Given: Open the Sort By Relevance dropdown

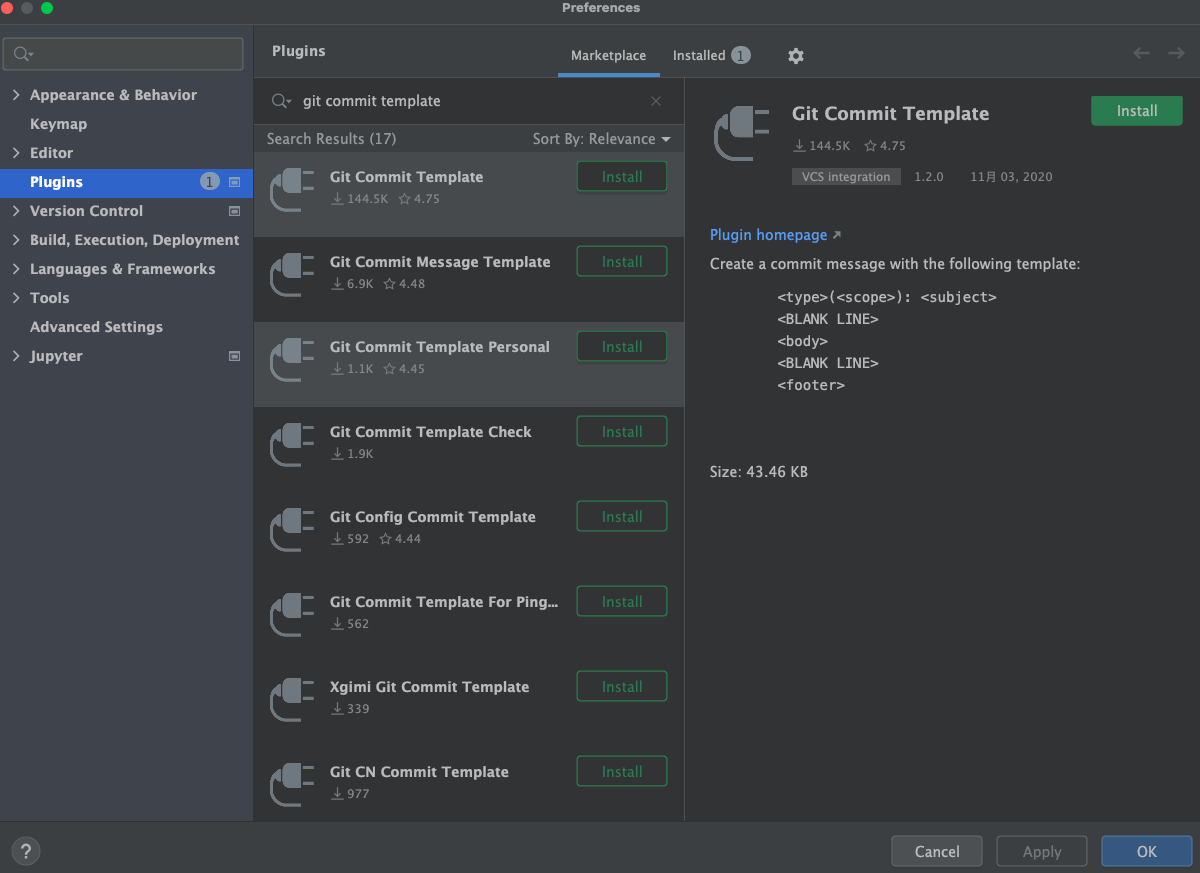Looking at the screenshot, I should click(601, 139).
